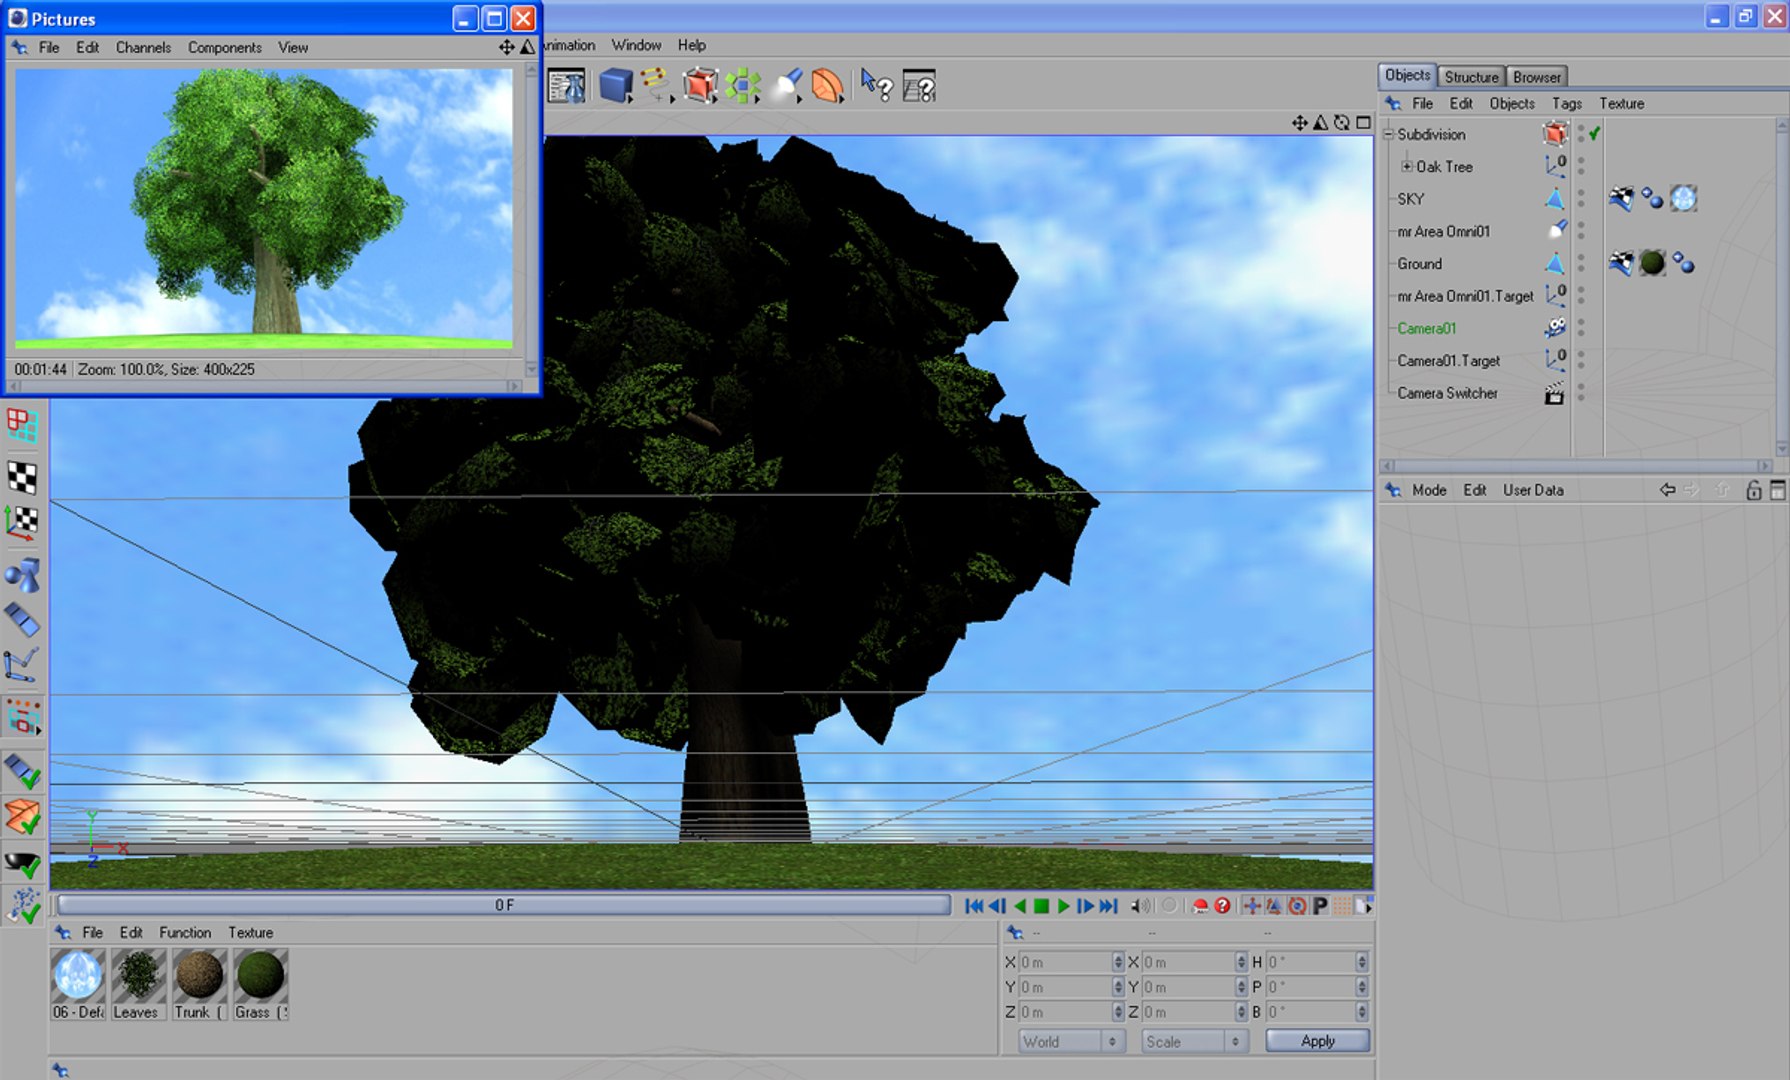
Task: Click the Y position input field
Action: [x=1064, y=987]
